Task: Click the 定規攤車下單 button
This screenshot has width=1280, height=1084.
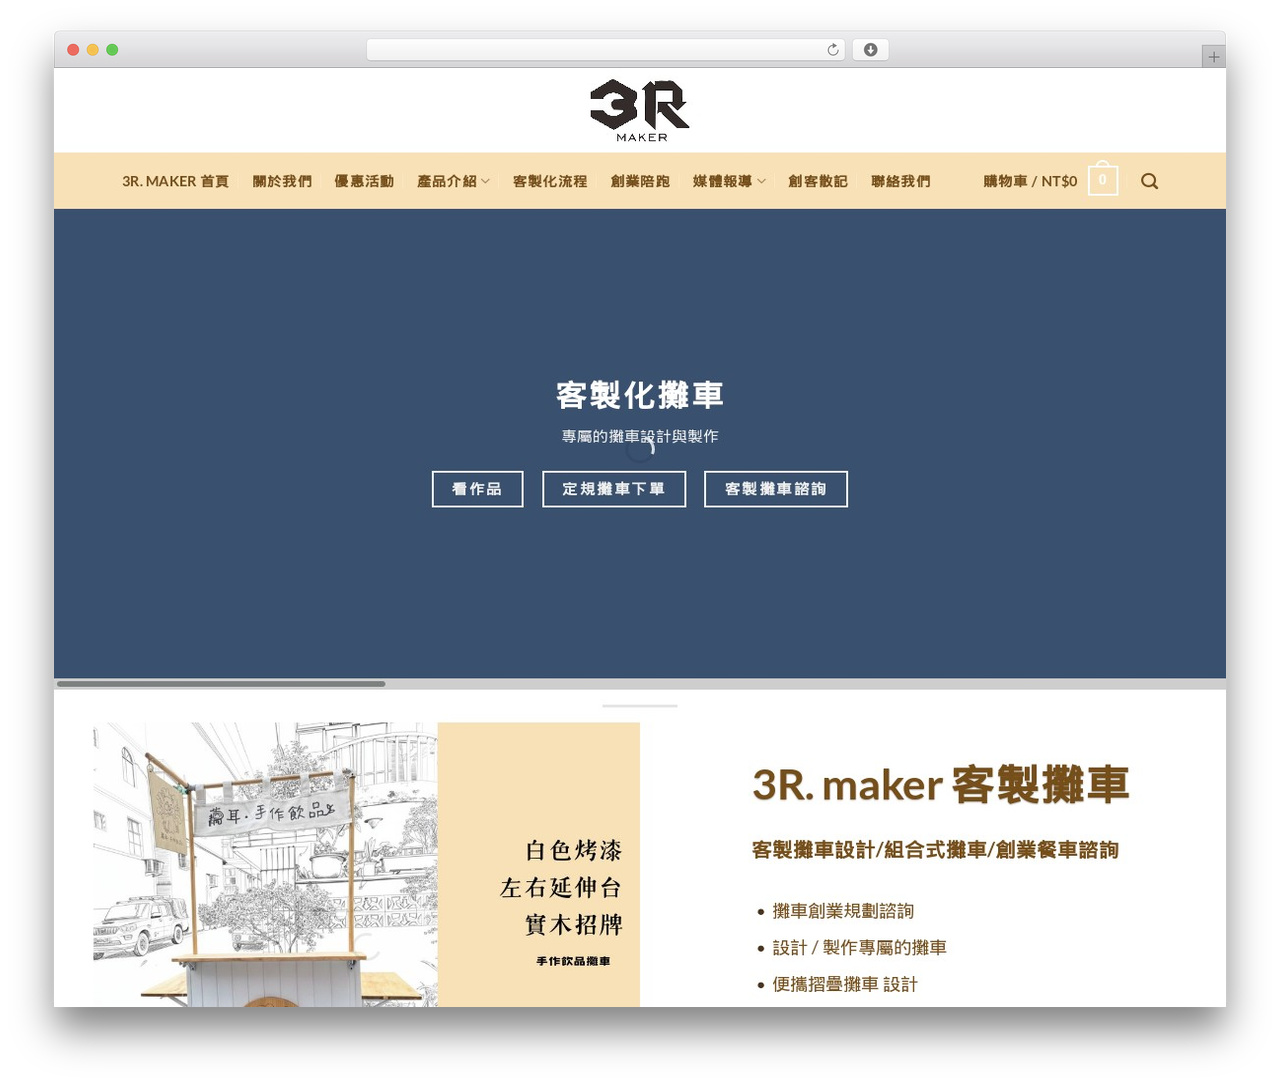Action: pyautogui.click(x=614, y=489)
